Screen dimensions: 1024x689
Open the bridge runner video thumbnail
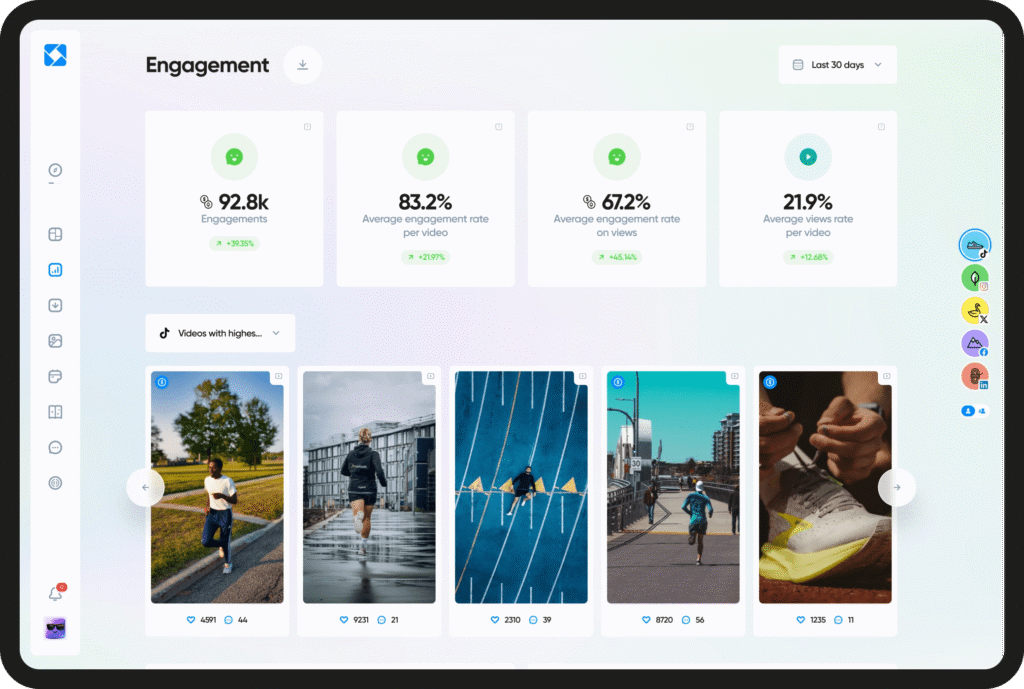673,487
